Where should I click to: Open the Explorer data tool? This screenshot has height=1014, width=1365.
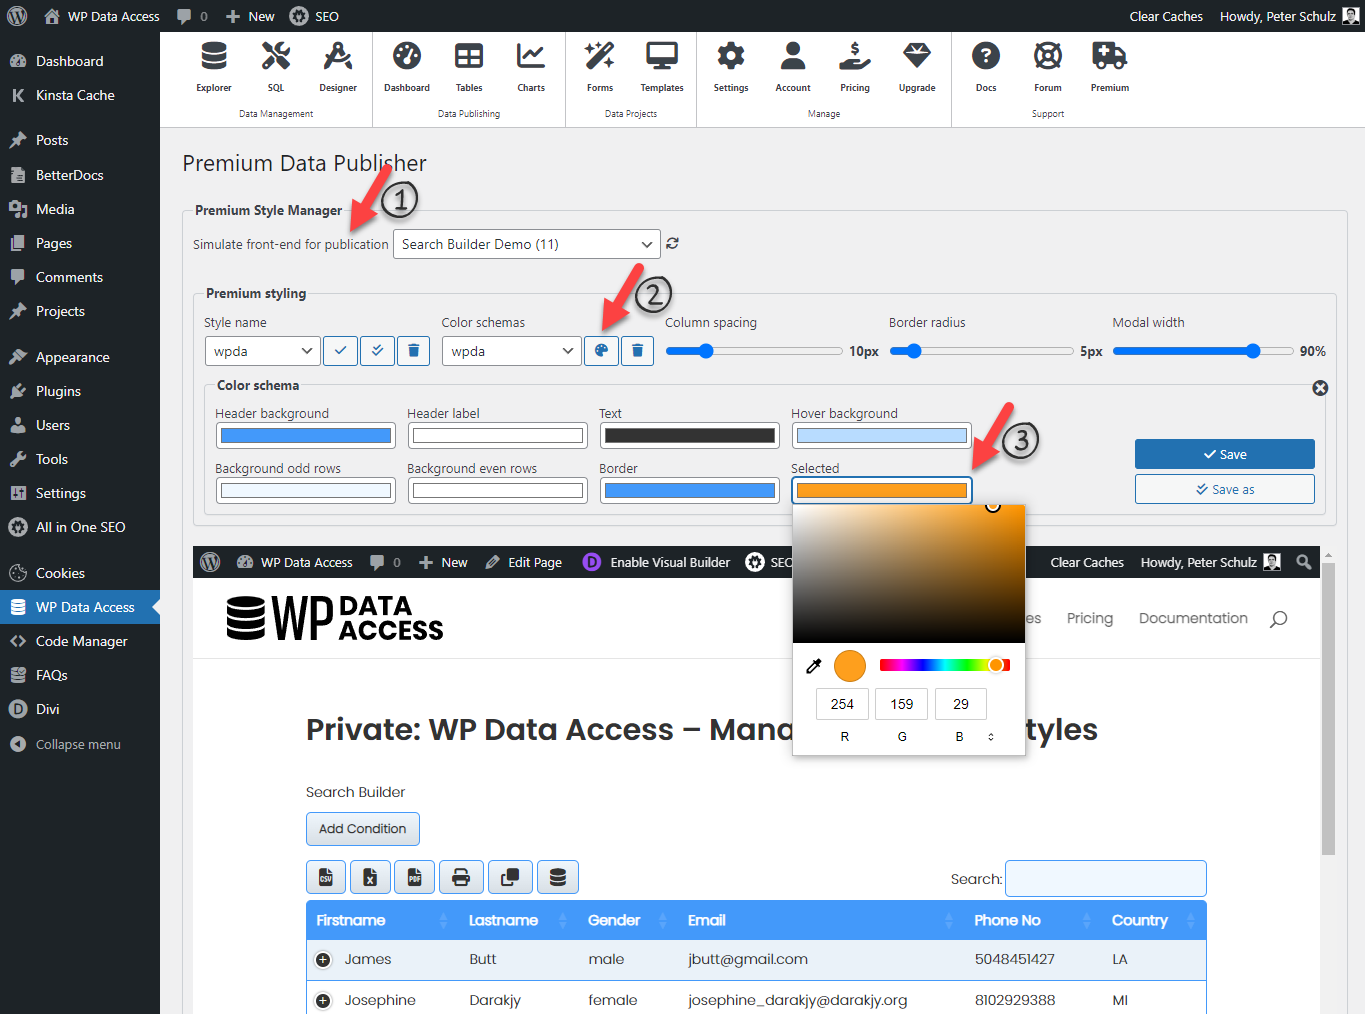(214, 67)
